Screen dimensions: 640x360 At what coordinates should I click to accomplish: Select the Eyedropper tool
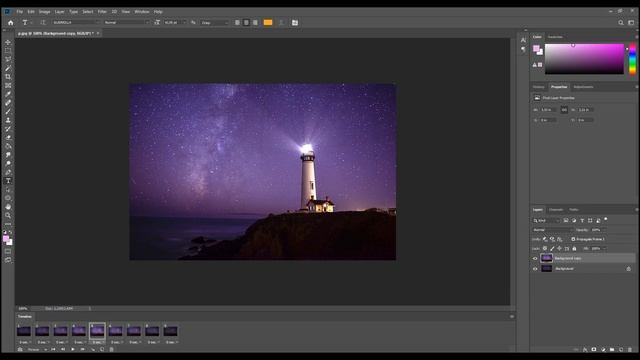coord(8,94)
